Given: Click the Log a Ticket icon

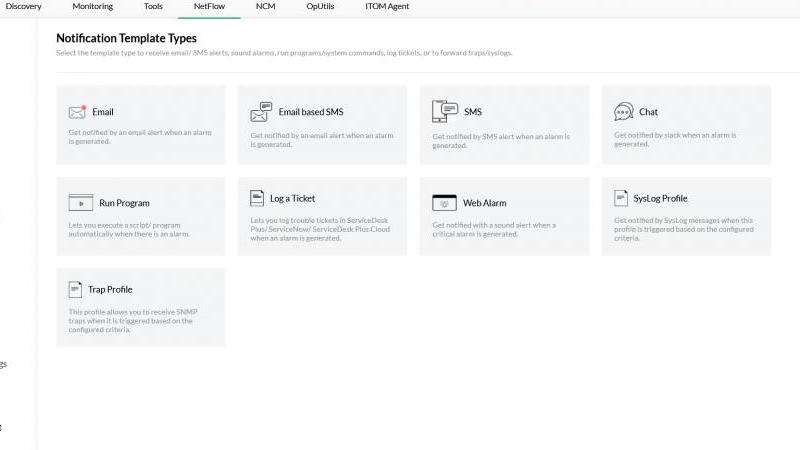Looking at the screenshot, I should [x=256, y=198].
